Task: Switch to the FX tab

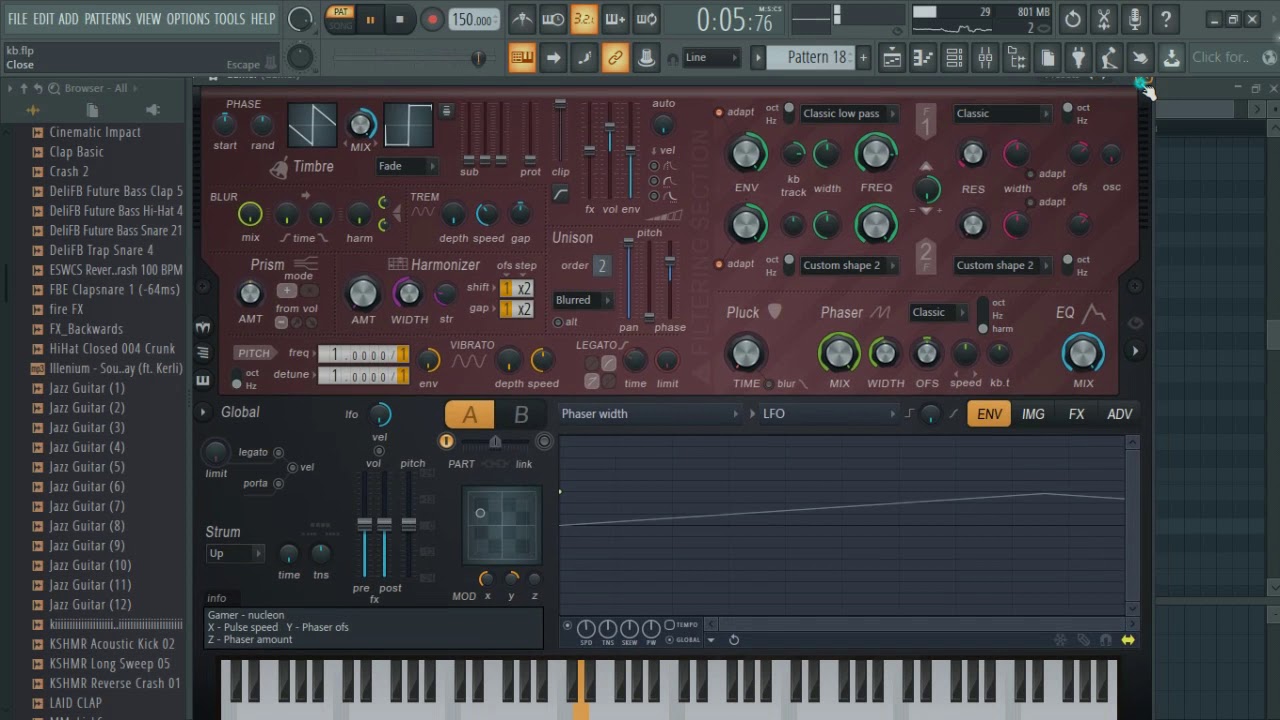Action: click(x=1076, y=414)
